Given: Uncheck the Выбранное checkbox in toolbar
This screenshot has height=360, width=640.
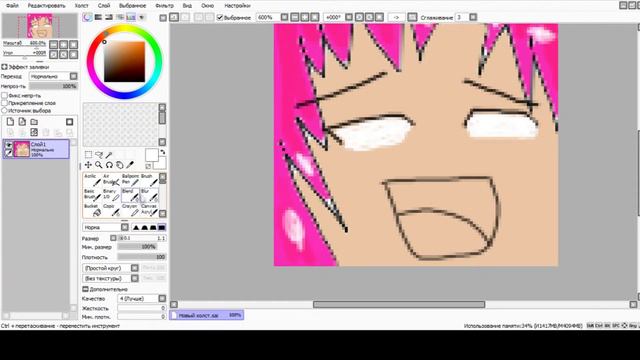Looking at the screenshot, I should tap(220, 17).
